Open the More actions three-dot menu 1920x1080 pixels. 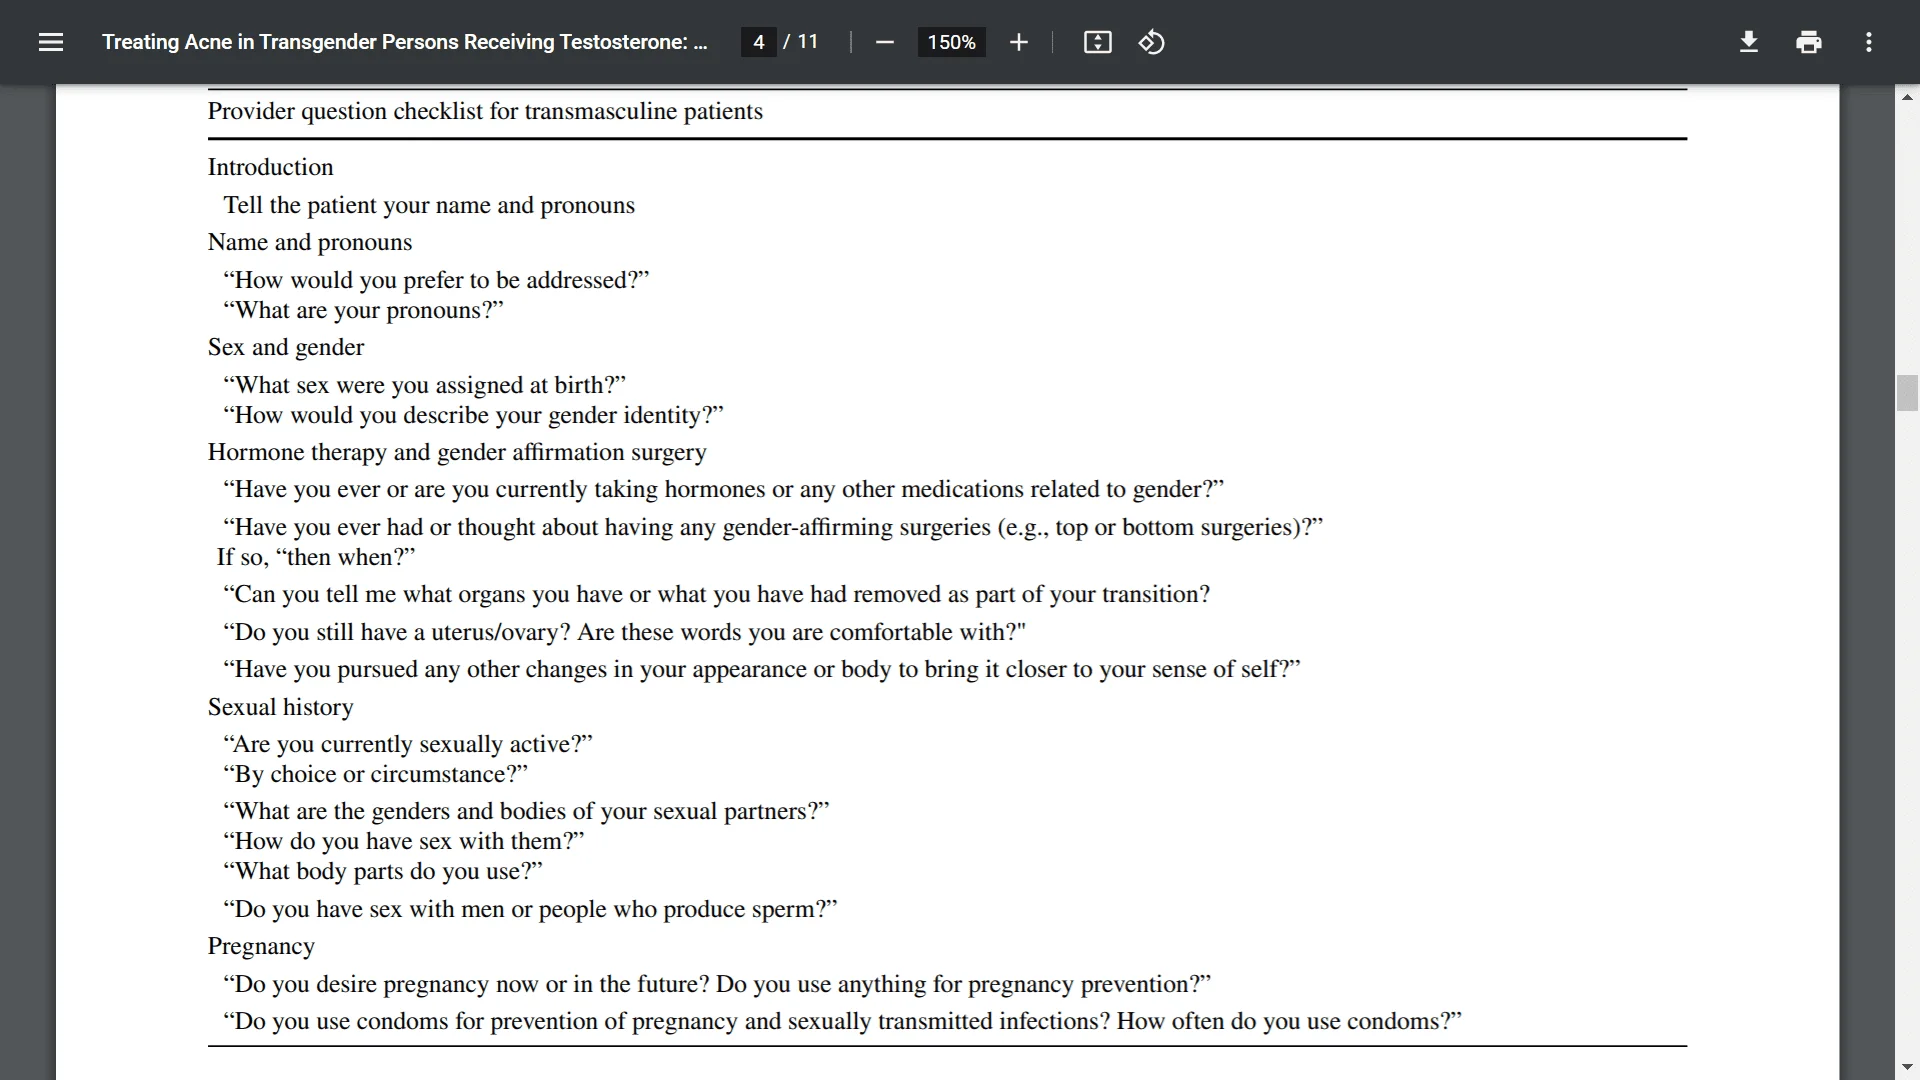click(x=1868, y=42)
